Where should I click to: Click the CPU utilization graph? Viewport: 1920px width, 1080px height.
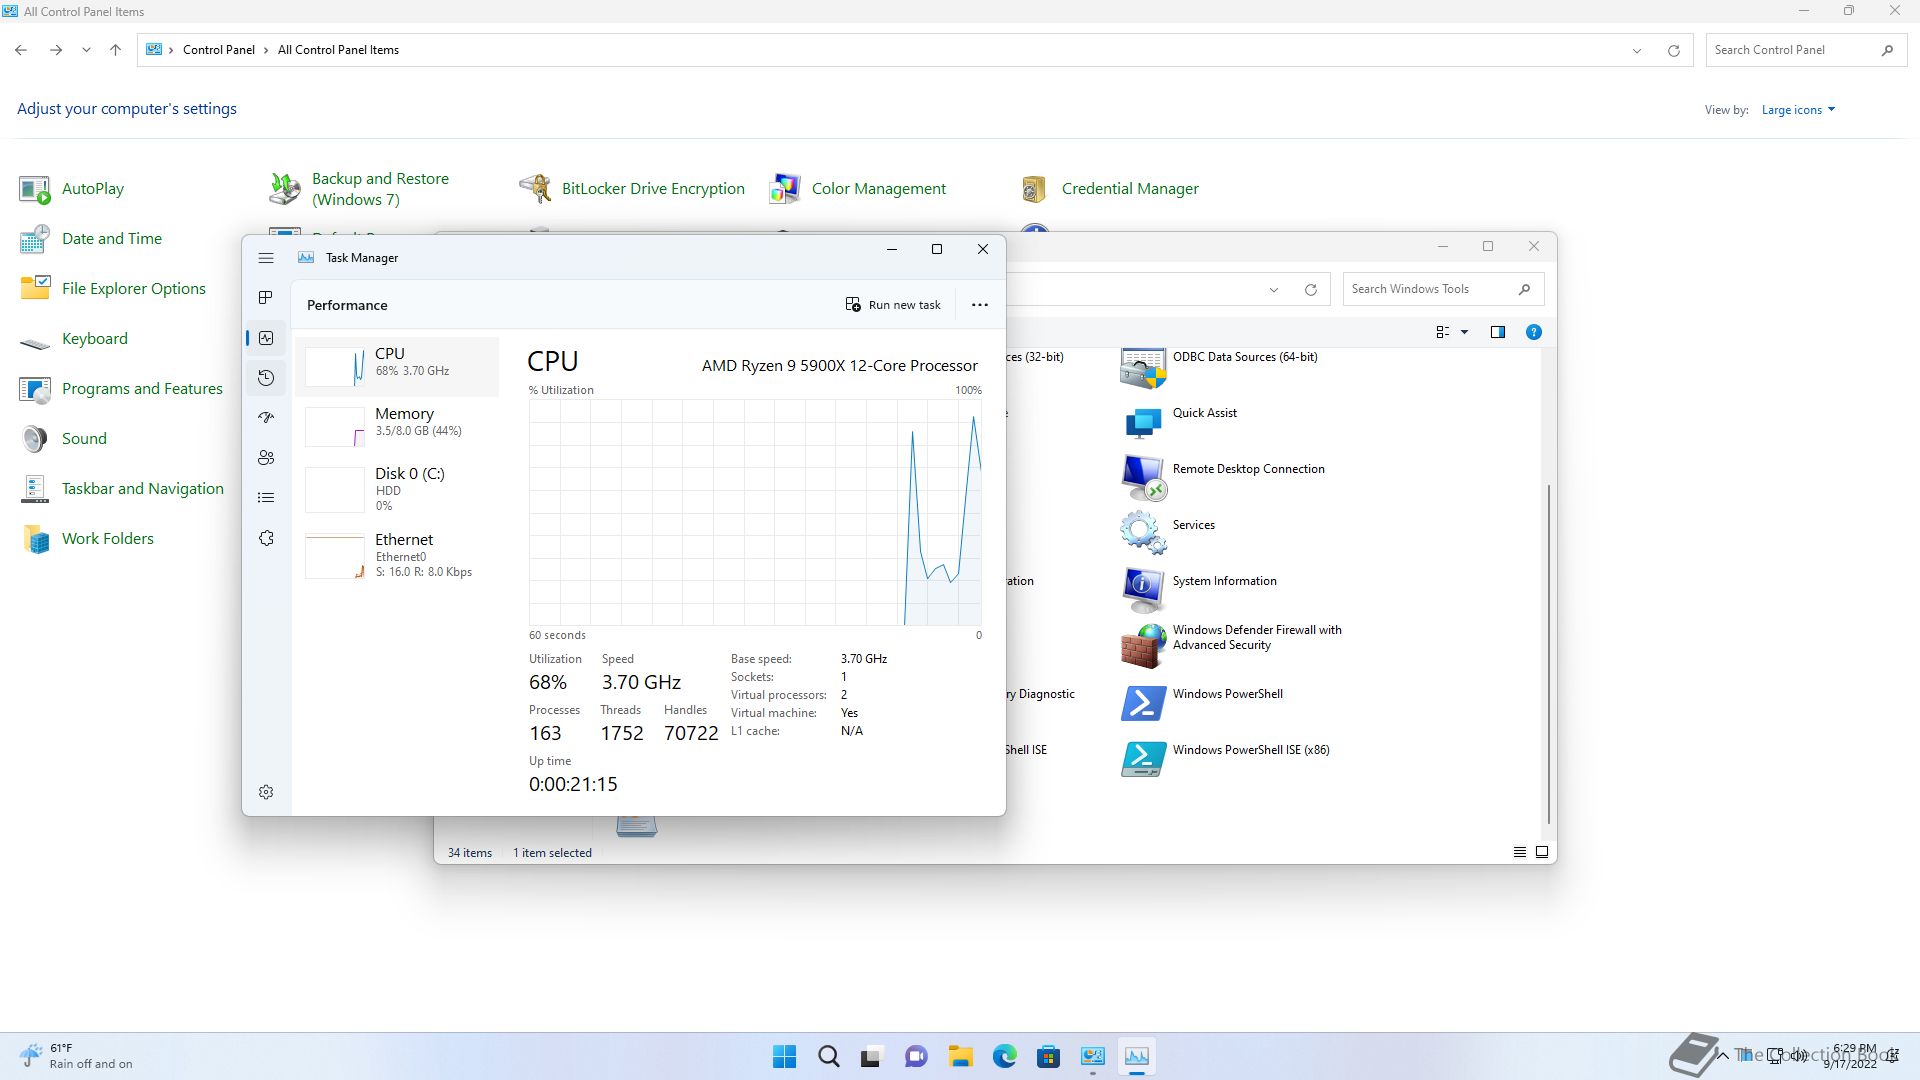click(x=755, y=513)
